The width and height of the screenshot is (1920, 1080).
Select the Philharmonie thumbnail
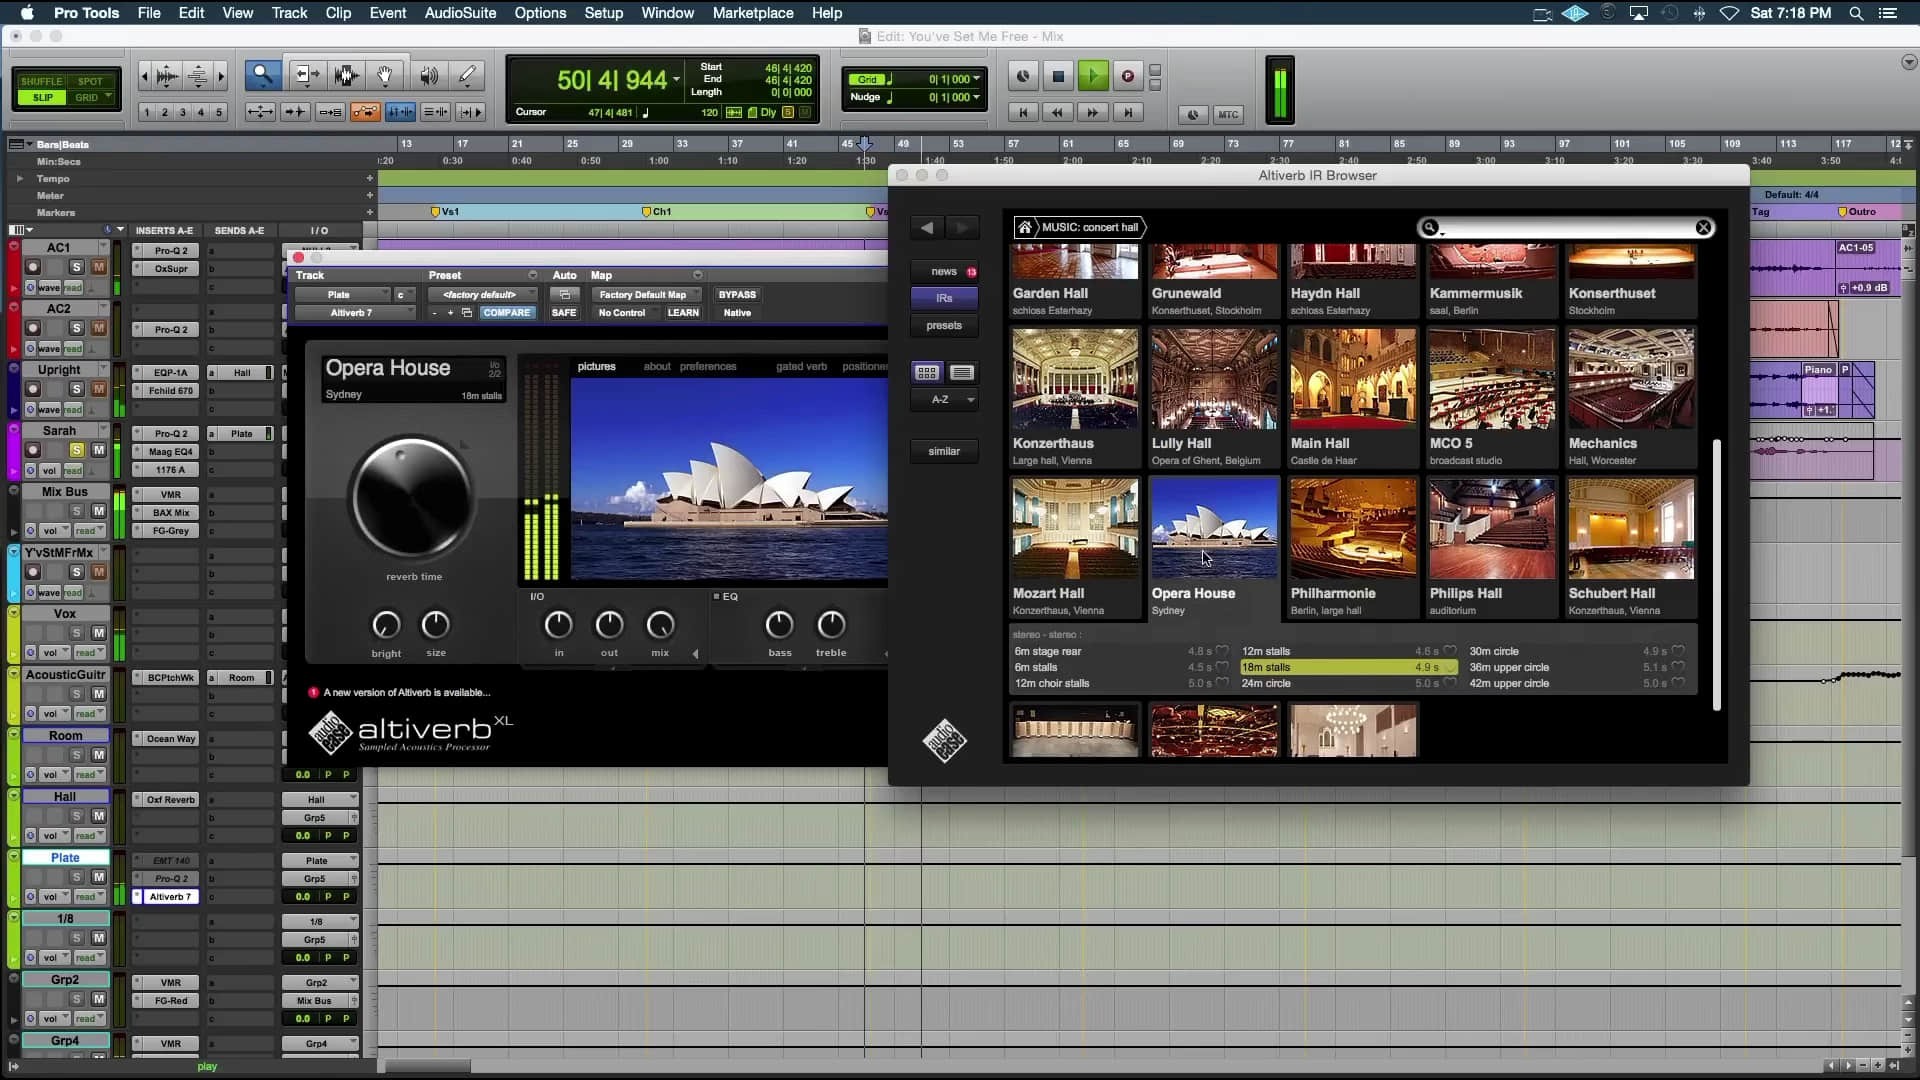pos(1352,528)
